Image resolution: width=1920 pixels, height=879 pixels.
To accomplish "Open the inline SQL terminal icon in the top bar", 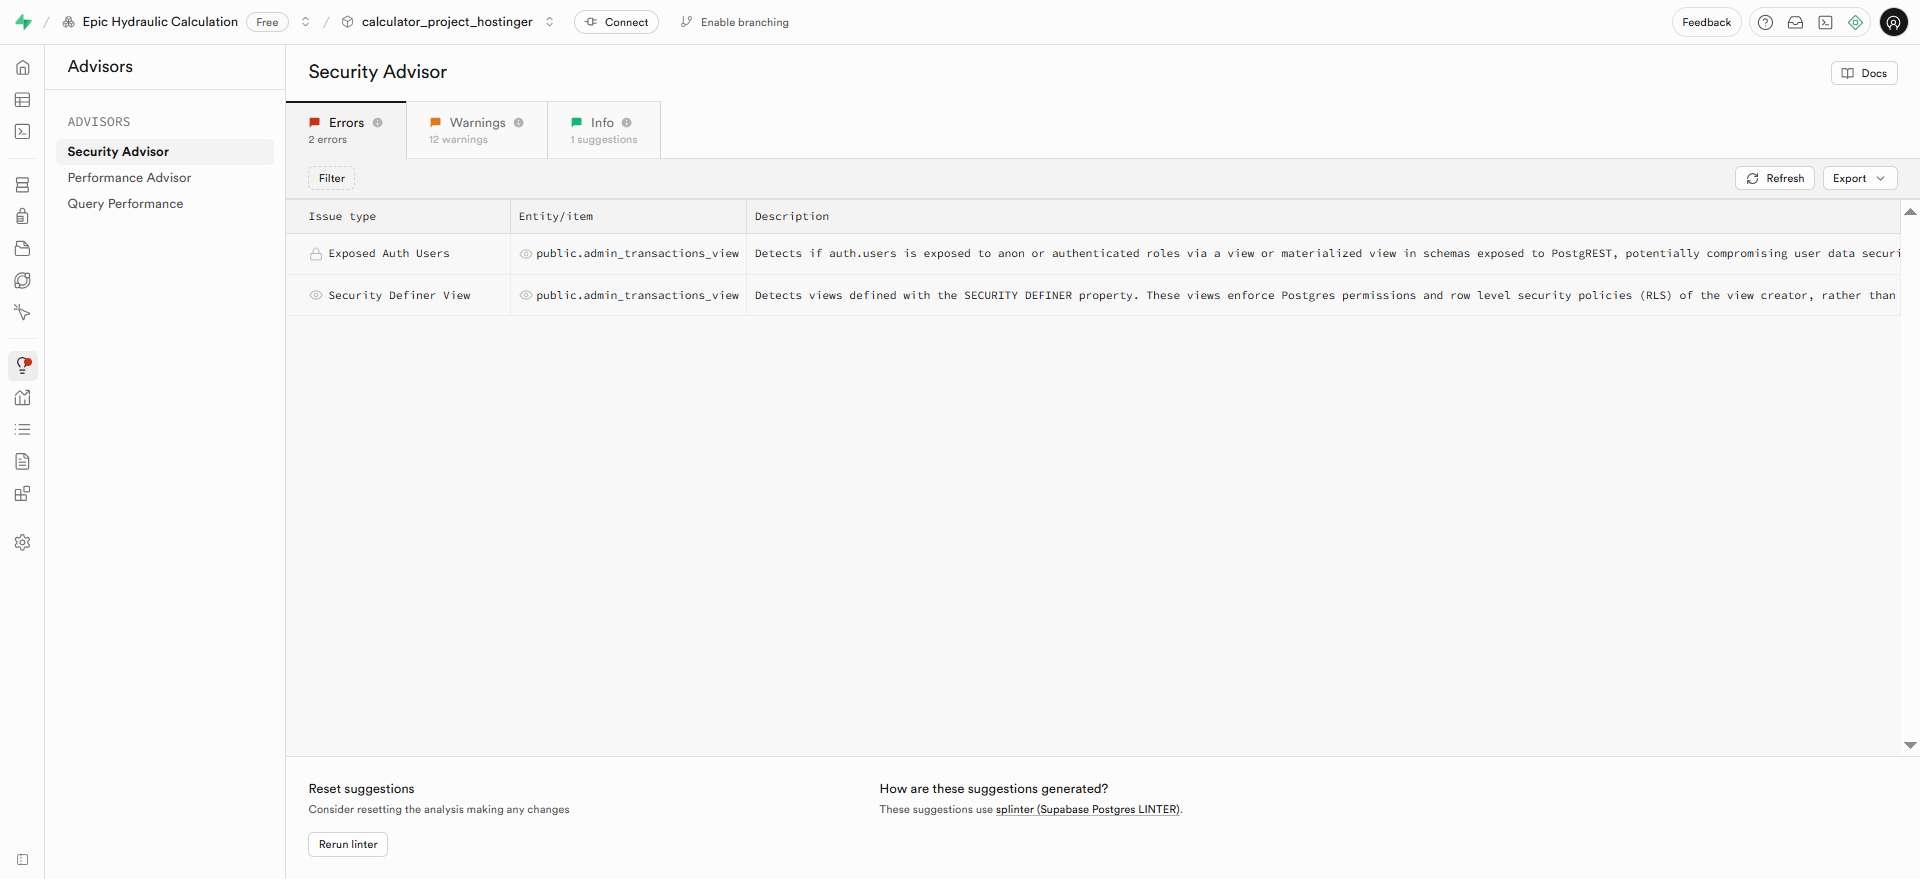I will [x=1826, y=22].
